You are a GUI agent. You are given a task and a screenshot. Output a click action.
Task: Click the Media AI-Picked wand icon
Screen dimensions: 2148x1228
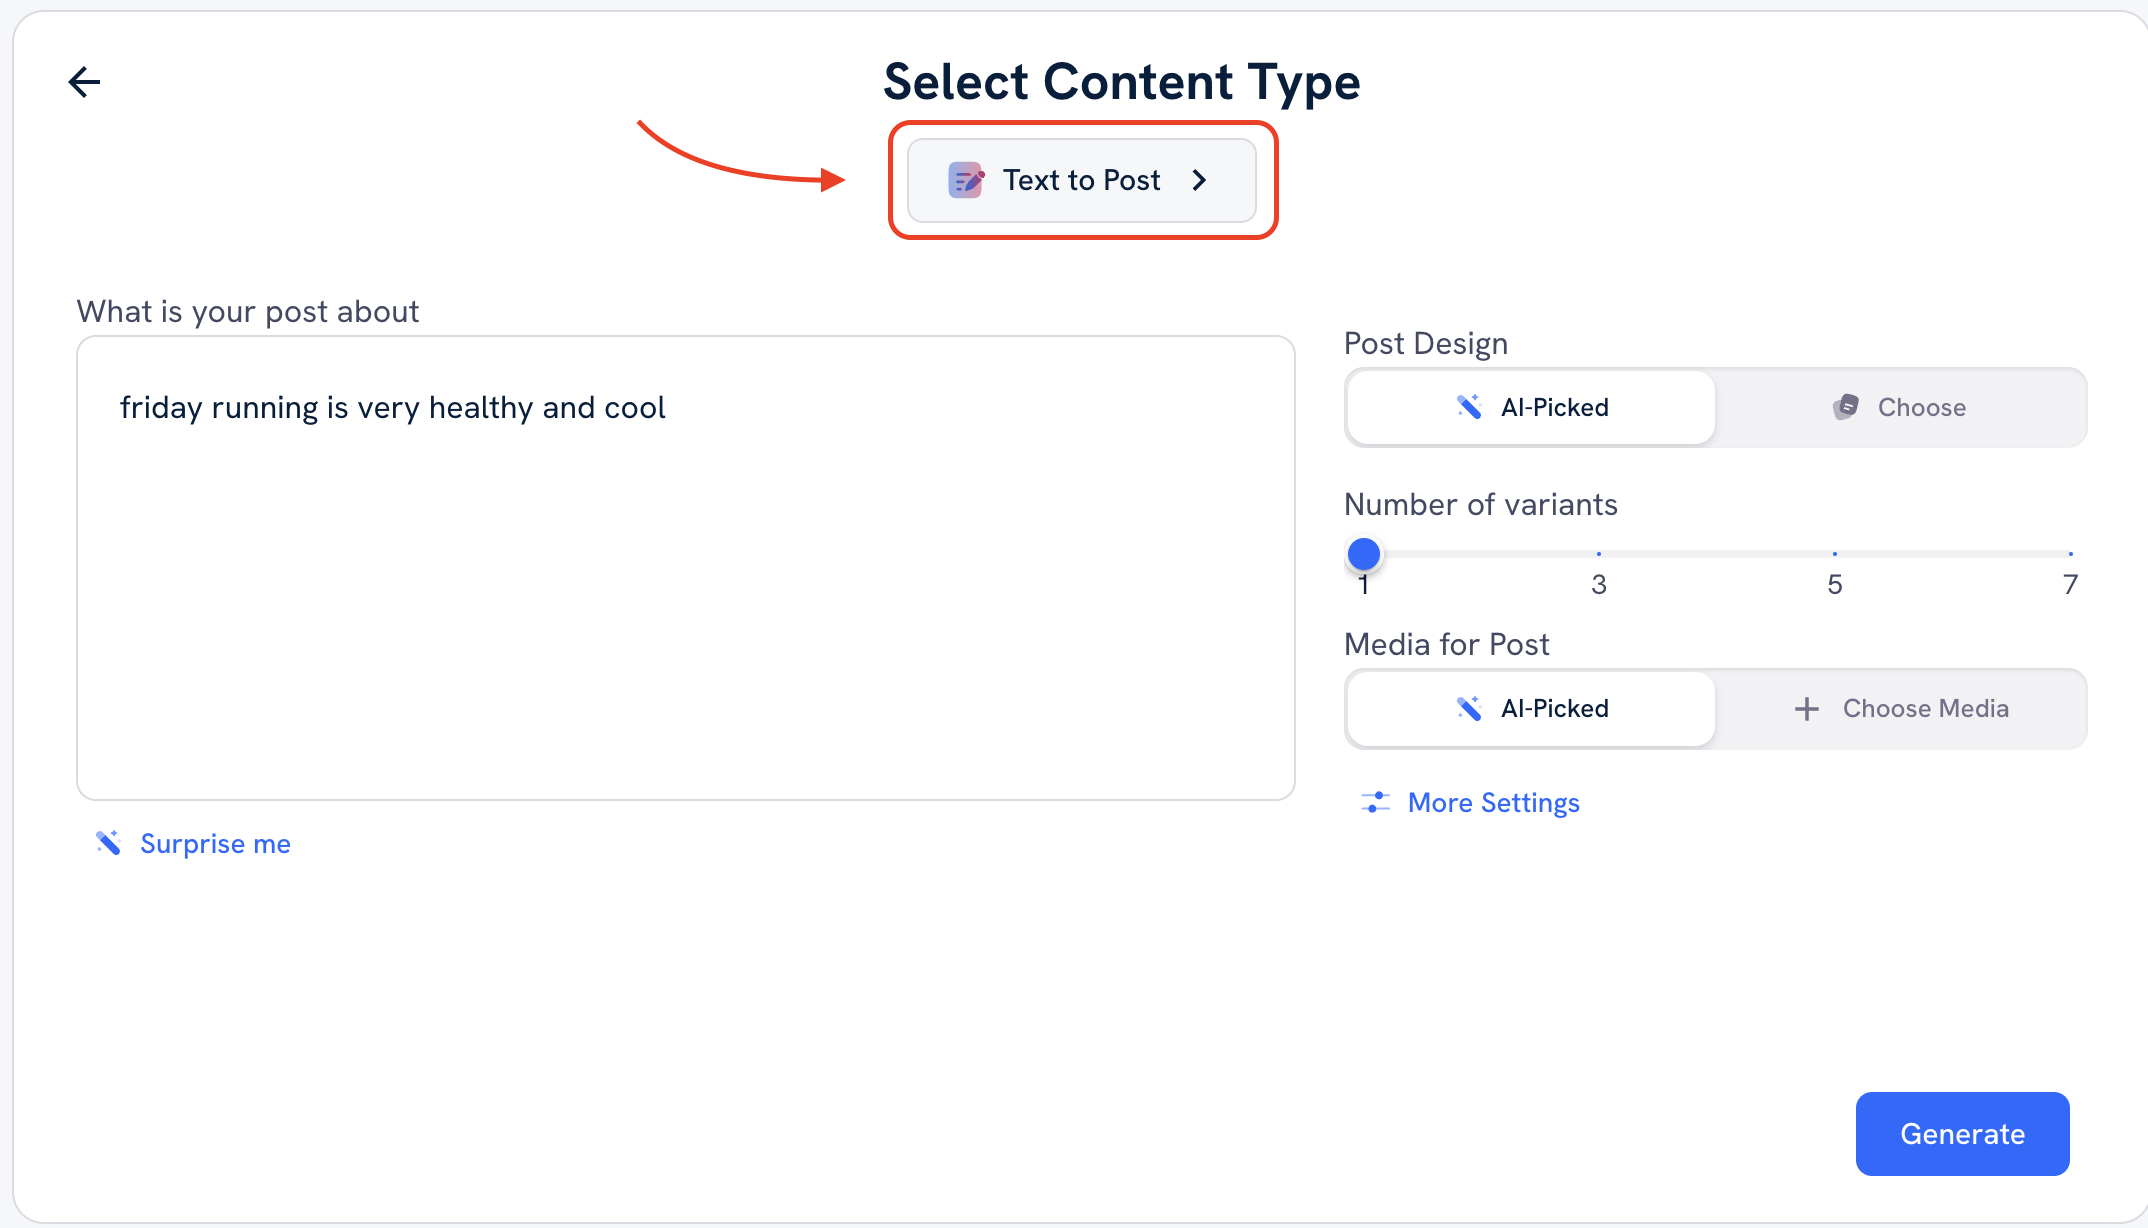point(1469,708)
